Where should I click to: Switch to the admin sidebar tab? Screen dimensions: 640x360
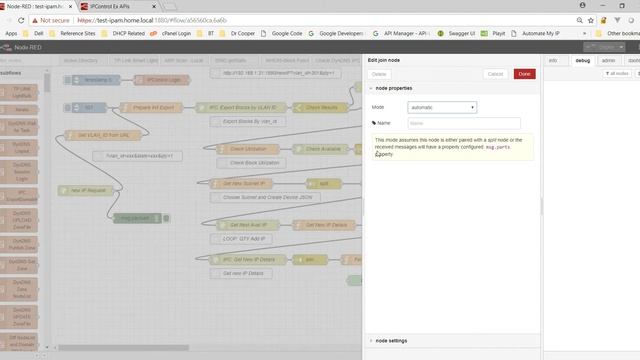608,60
